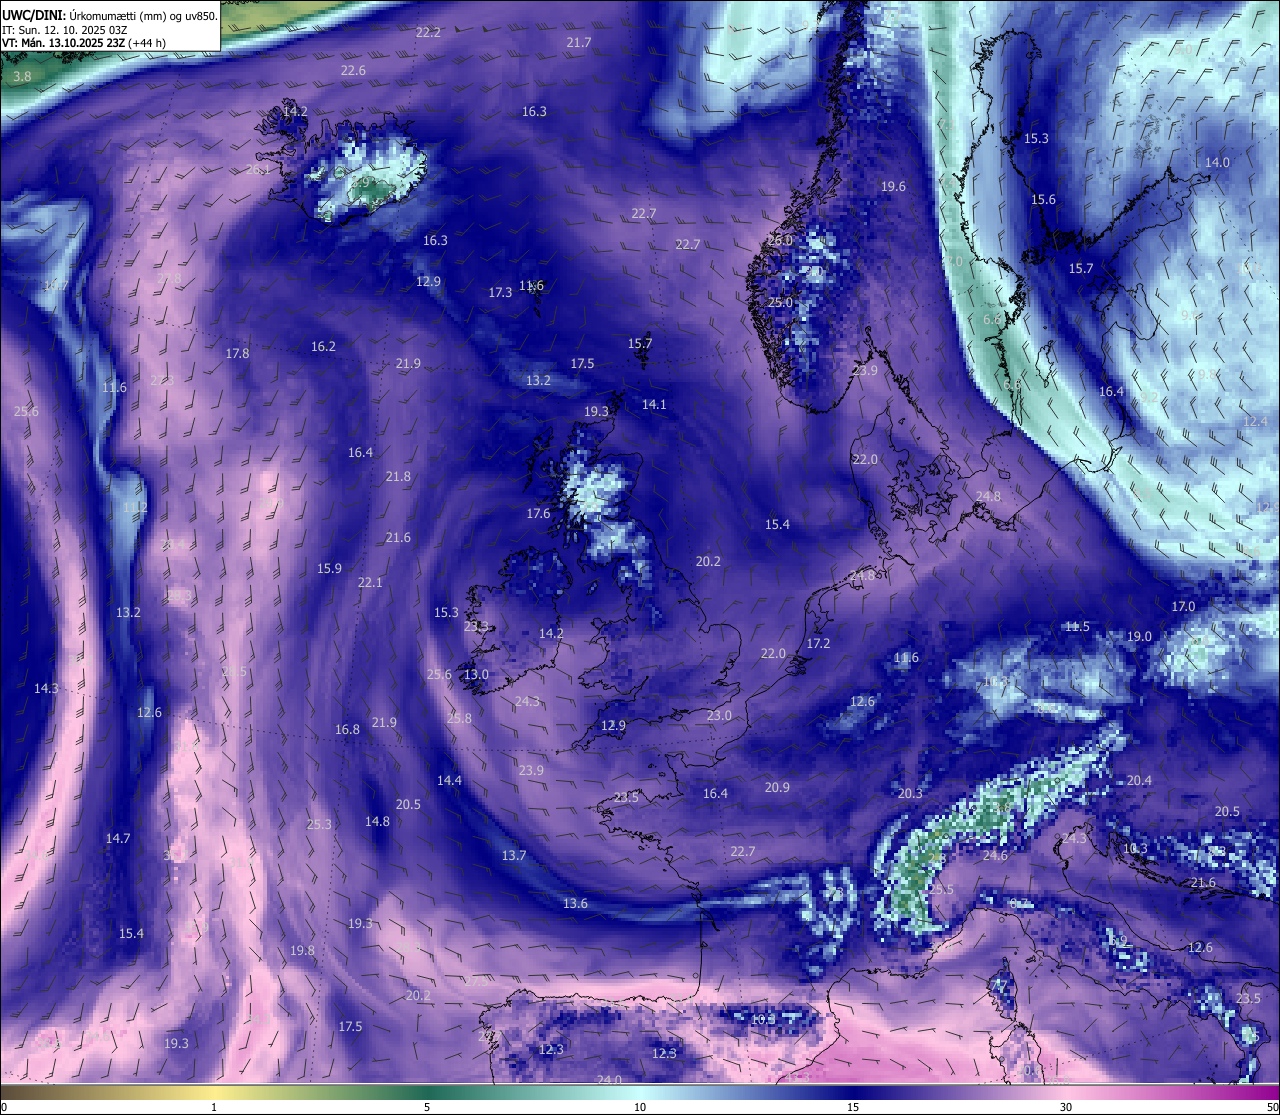Click the 'VT: Mán. 13.10.2025 23Z (+44 h)' line
Screen dimensions: 1280x1115
point(84,43)
